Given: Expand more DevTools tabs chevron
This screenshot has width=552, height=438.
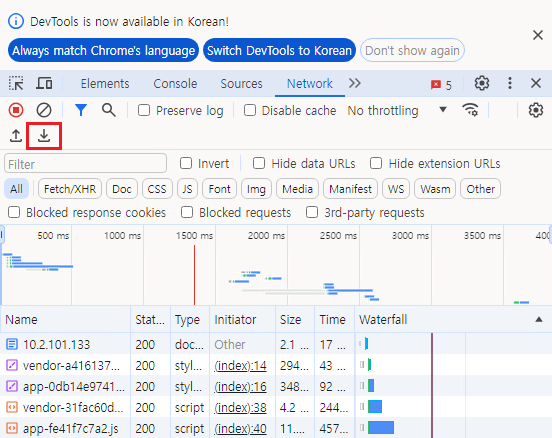Looking at the screenshot, I should tap(355, 83).
